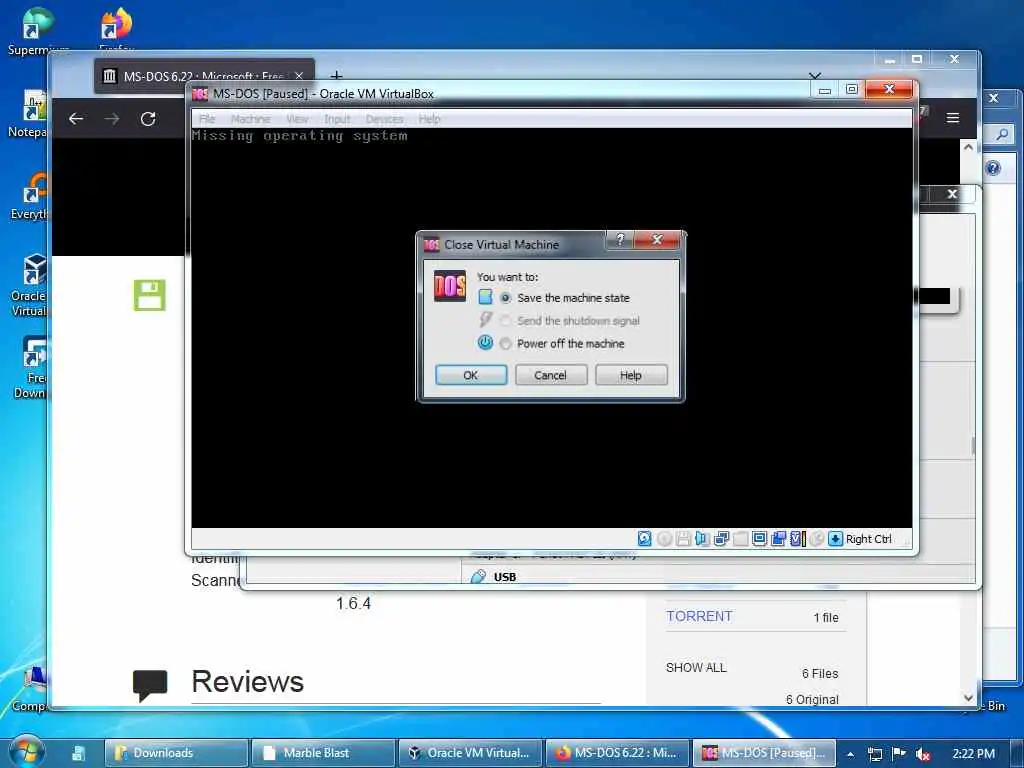This screenshot has width=1024, height=768.
Task: Click the Reviews heading on the page
Action: (x=248, y=681)
